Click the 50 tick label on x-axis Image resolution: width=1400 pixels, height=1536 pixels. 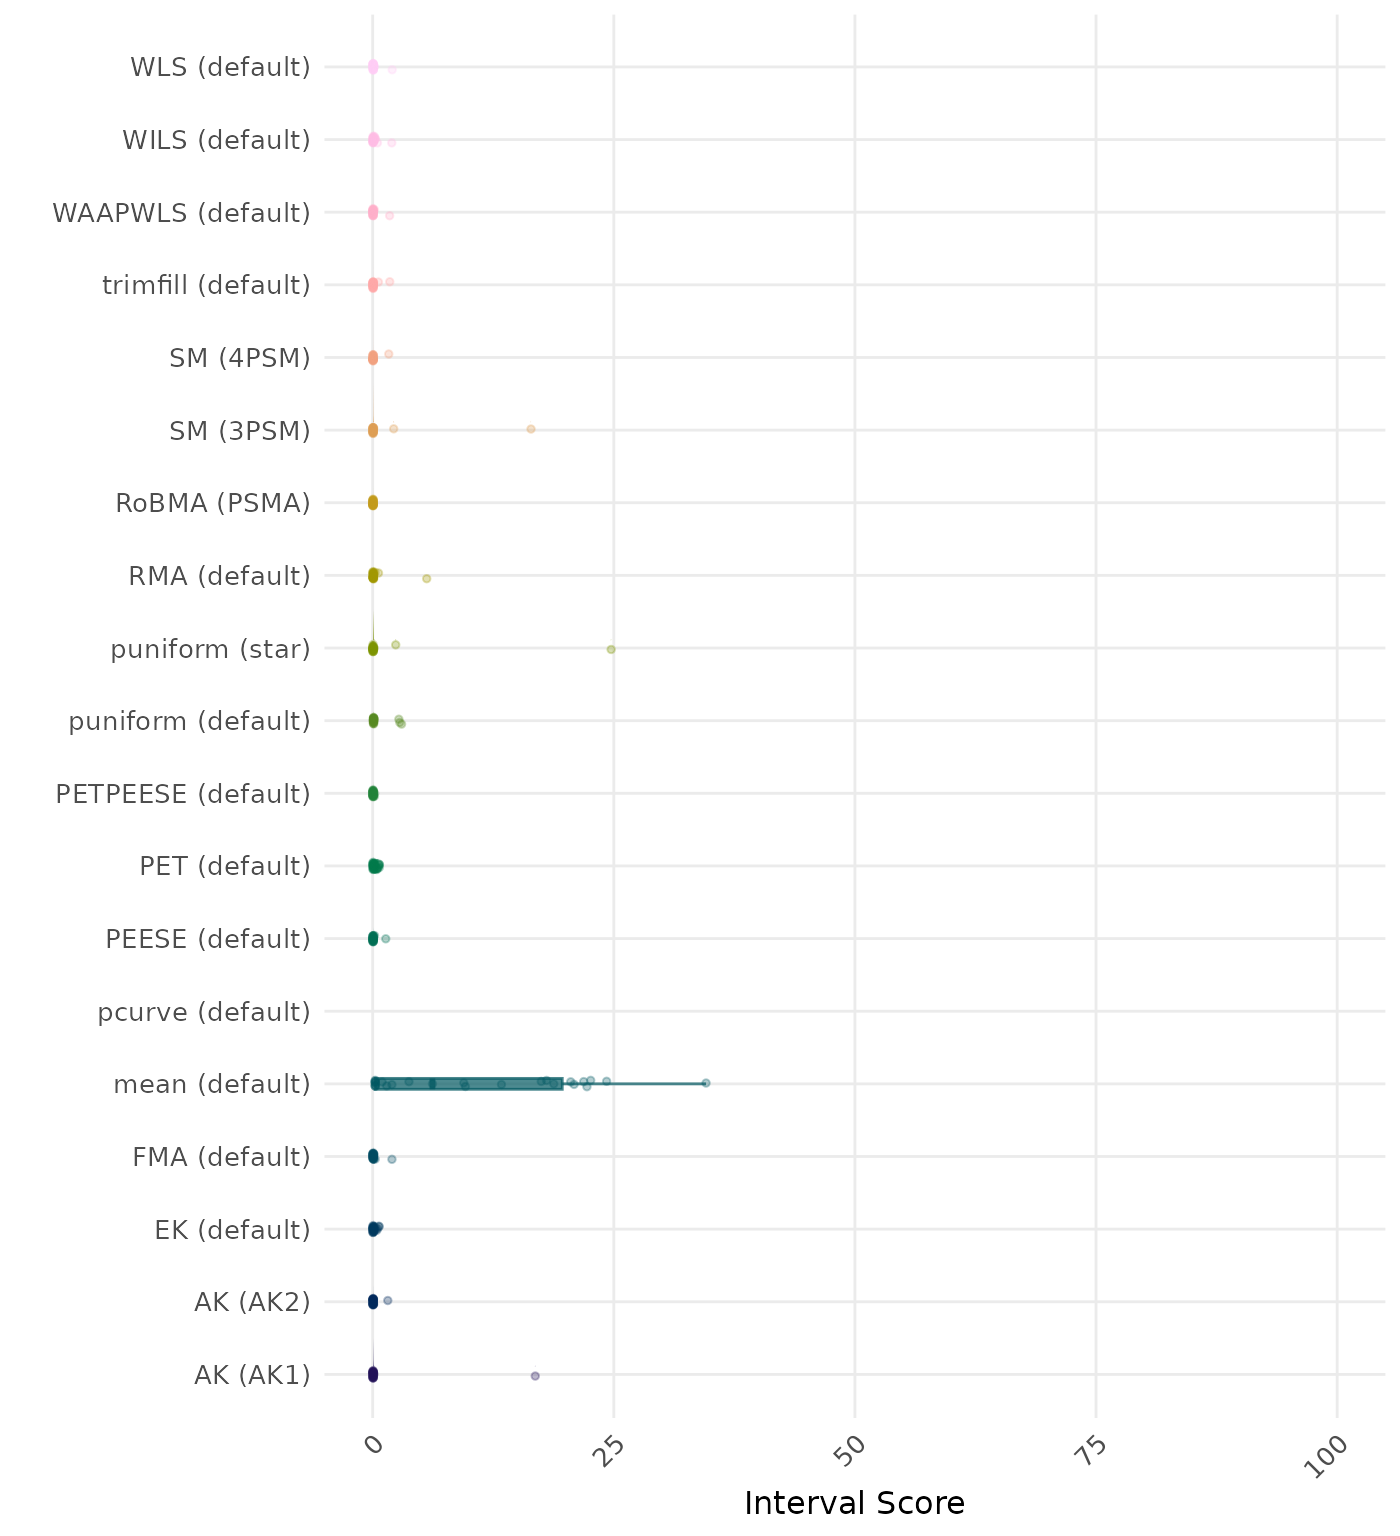tap(855, 1452)
